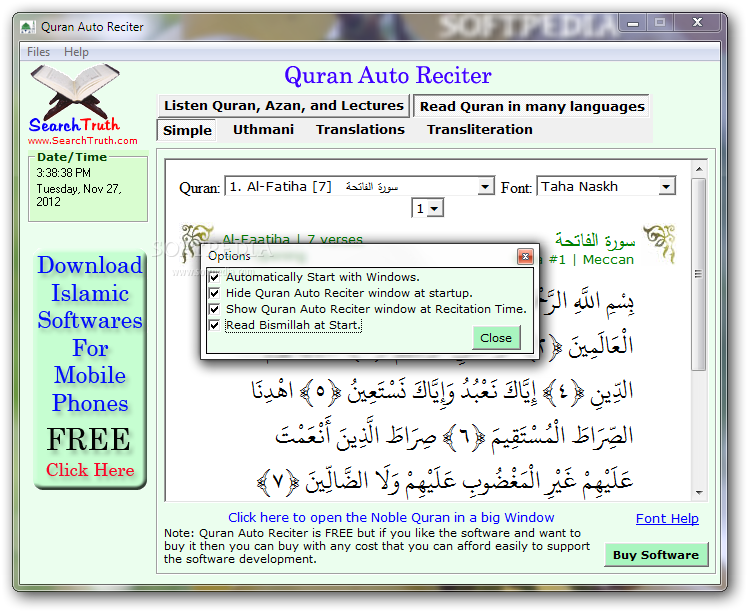Click Download Islamic Softwares banner
The height and width of the screenshot is (612, 748).
pyautogui.click(x=90, y=369)
